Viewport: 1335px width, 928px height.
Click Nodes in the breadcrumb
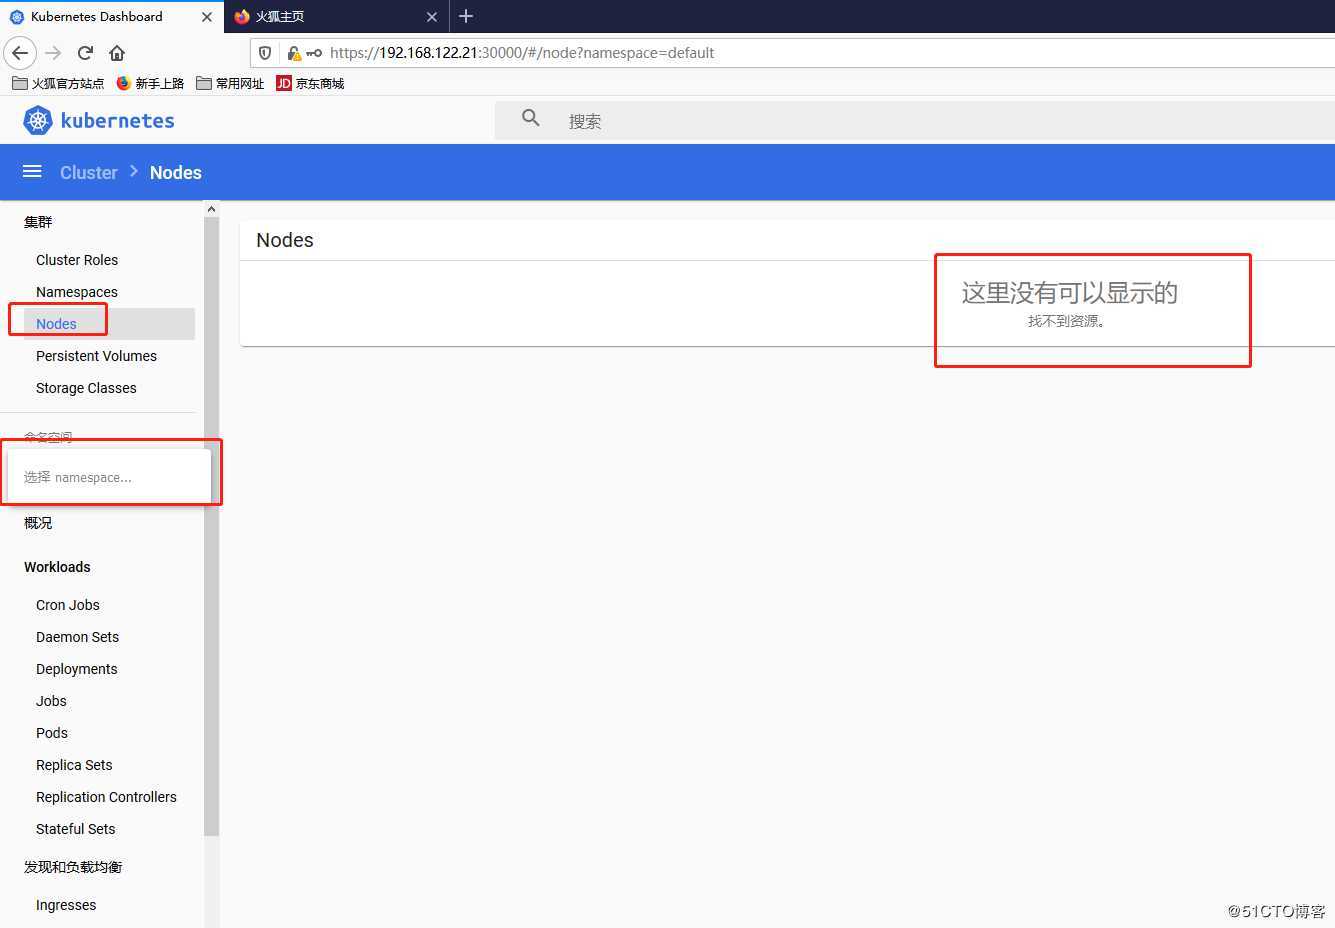click(176, 173)
